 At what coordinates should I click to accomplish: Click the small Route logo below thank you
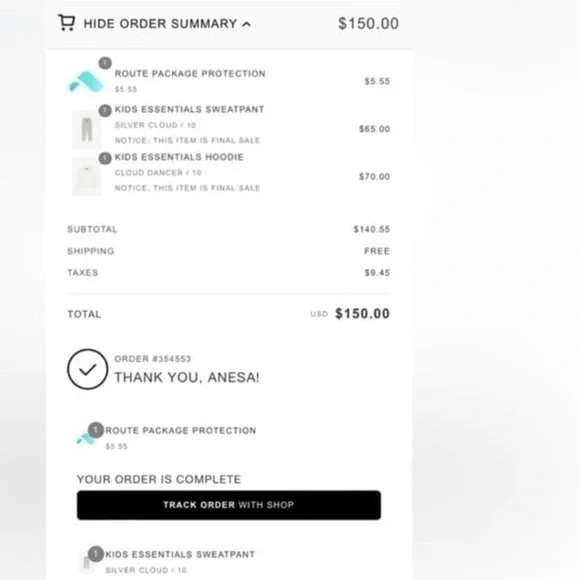pos(86,439)
